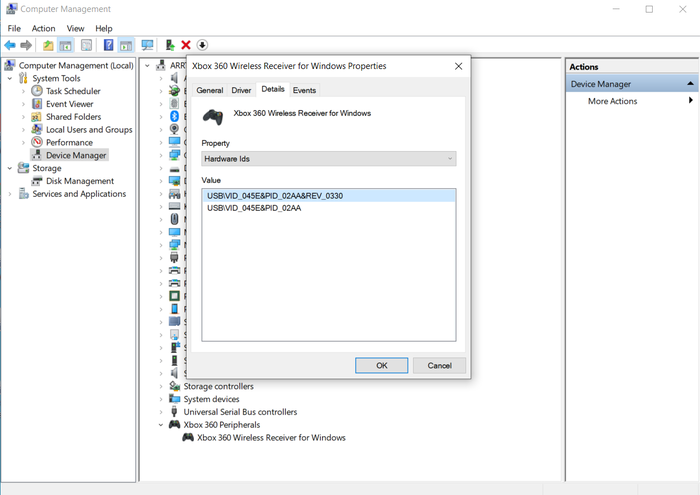The height and width of the screenshot is (495, 700).
Task: Click the Bluetooth category icon in device tree
Action: [175, 116]
